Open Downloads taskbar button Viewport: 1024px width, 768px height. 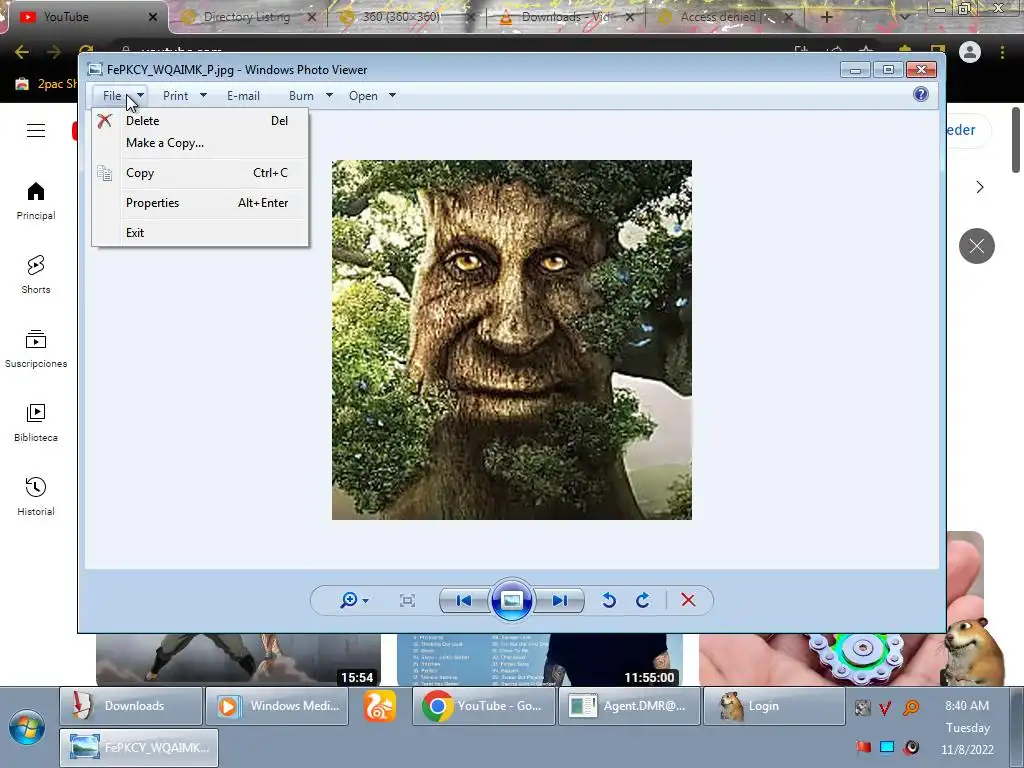[x=131, y=706]
